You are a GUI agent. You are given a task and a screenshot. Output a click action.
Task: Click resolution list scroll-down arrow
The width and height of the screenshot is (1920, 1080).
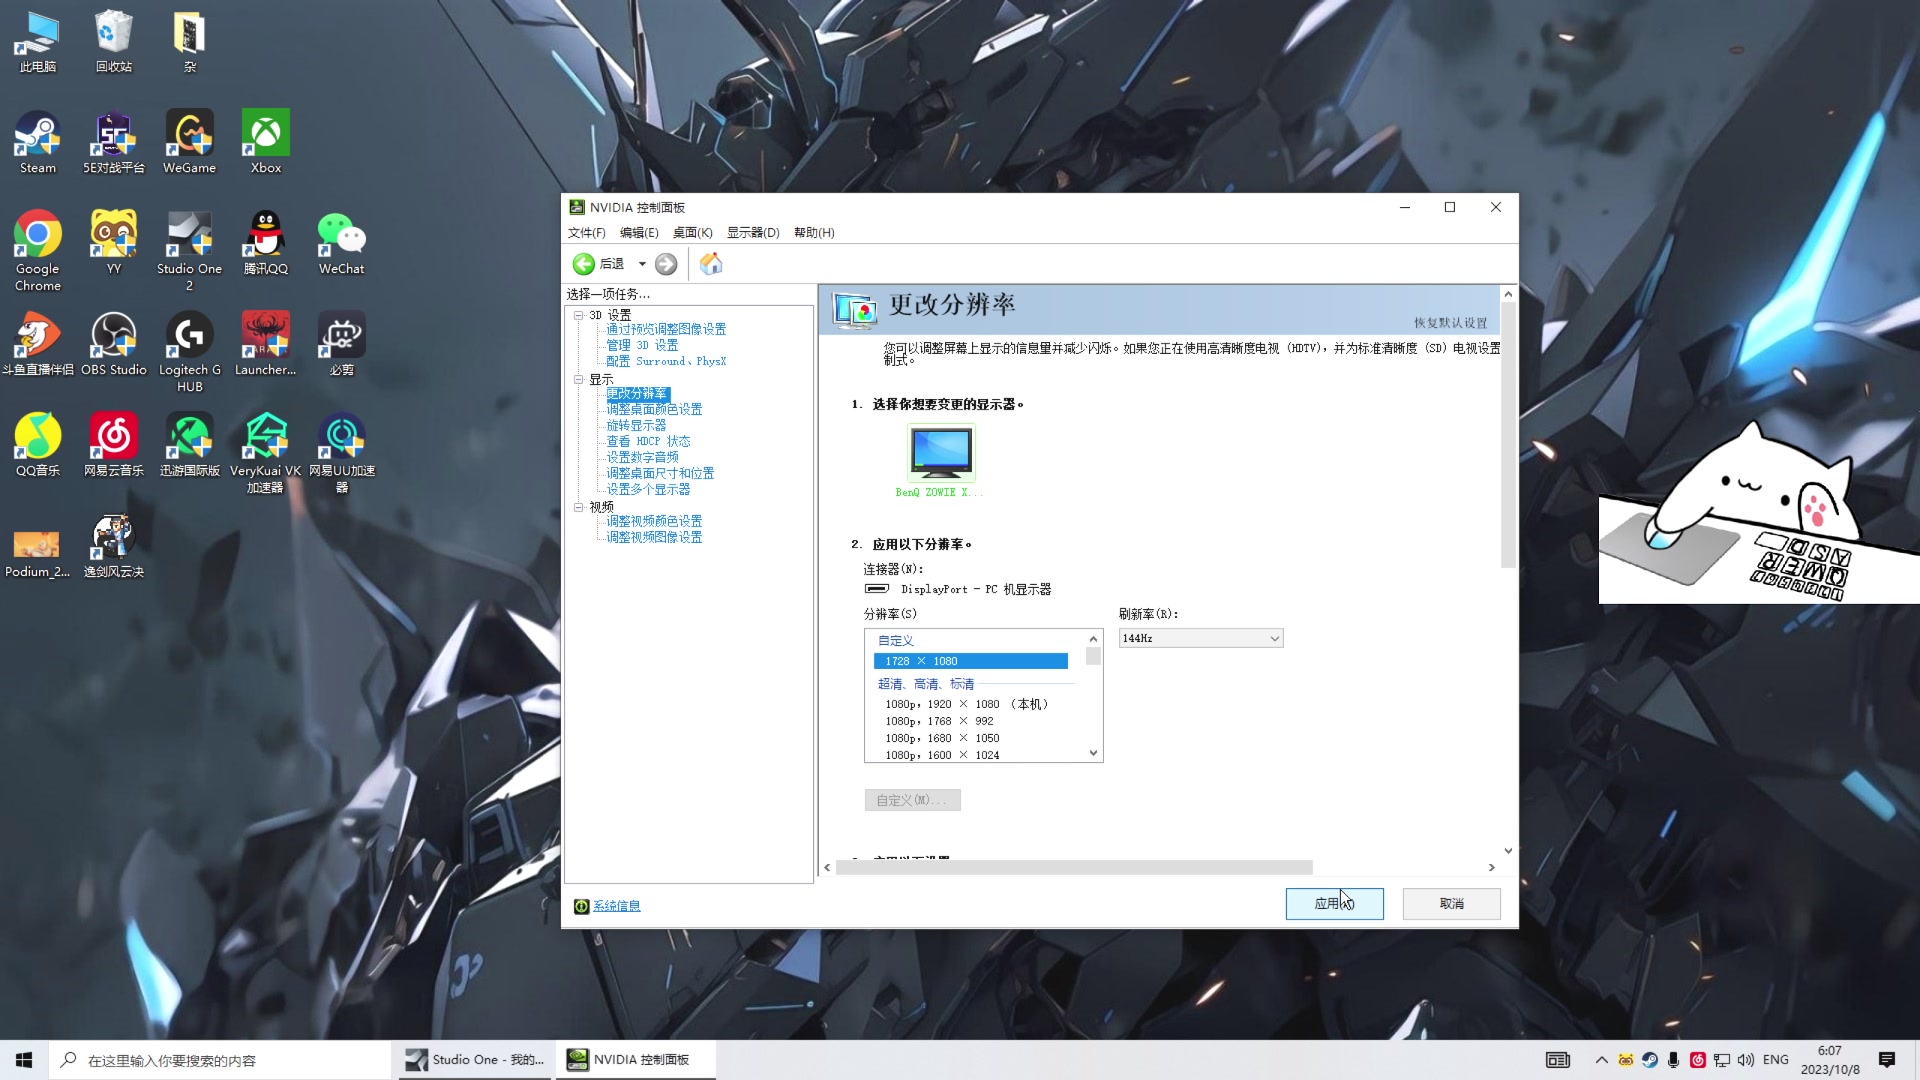[1093, 753]
